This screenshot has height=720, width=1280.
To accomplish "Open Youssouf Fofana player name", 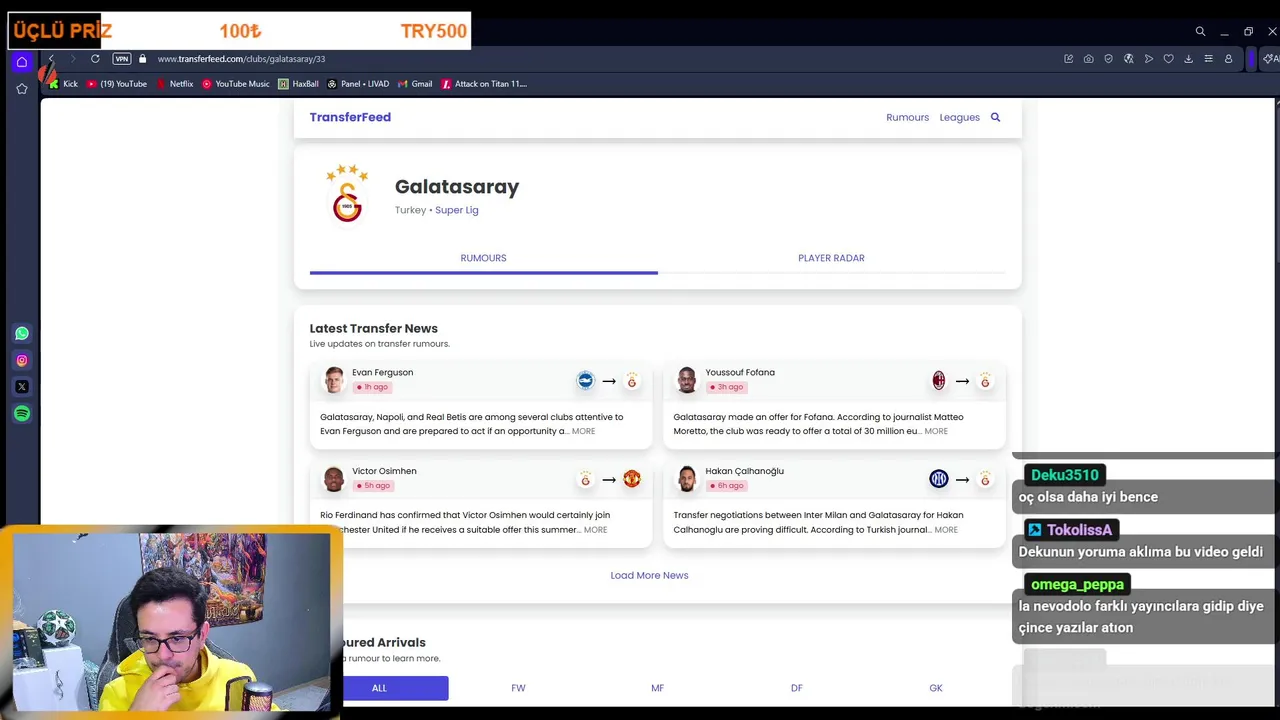I will click(740, 372).
